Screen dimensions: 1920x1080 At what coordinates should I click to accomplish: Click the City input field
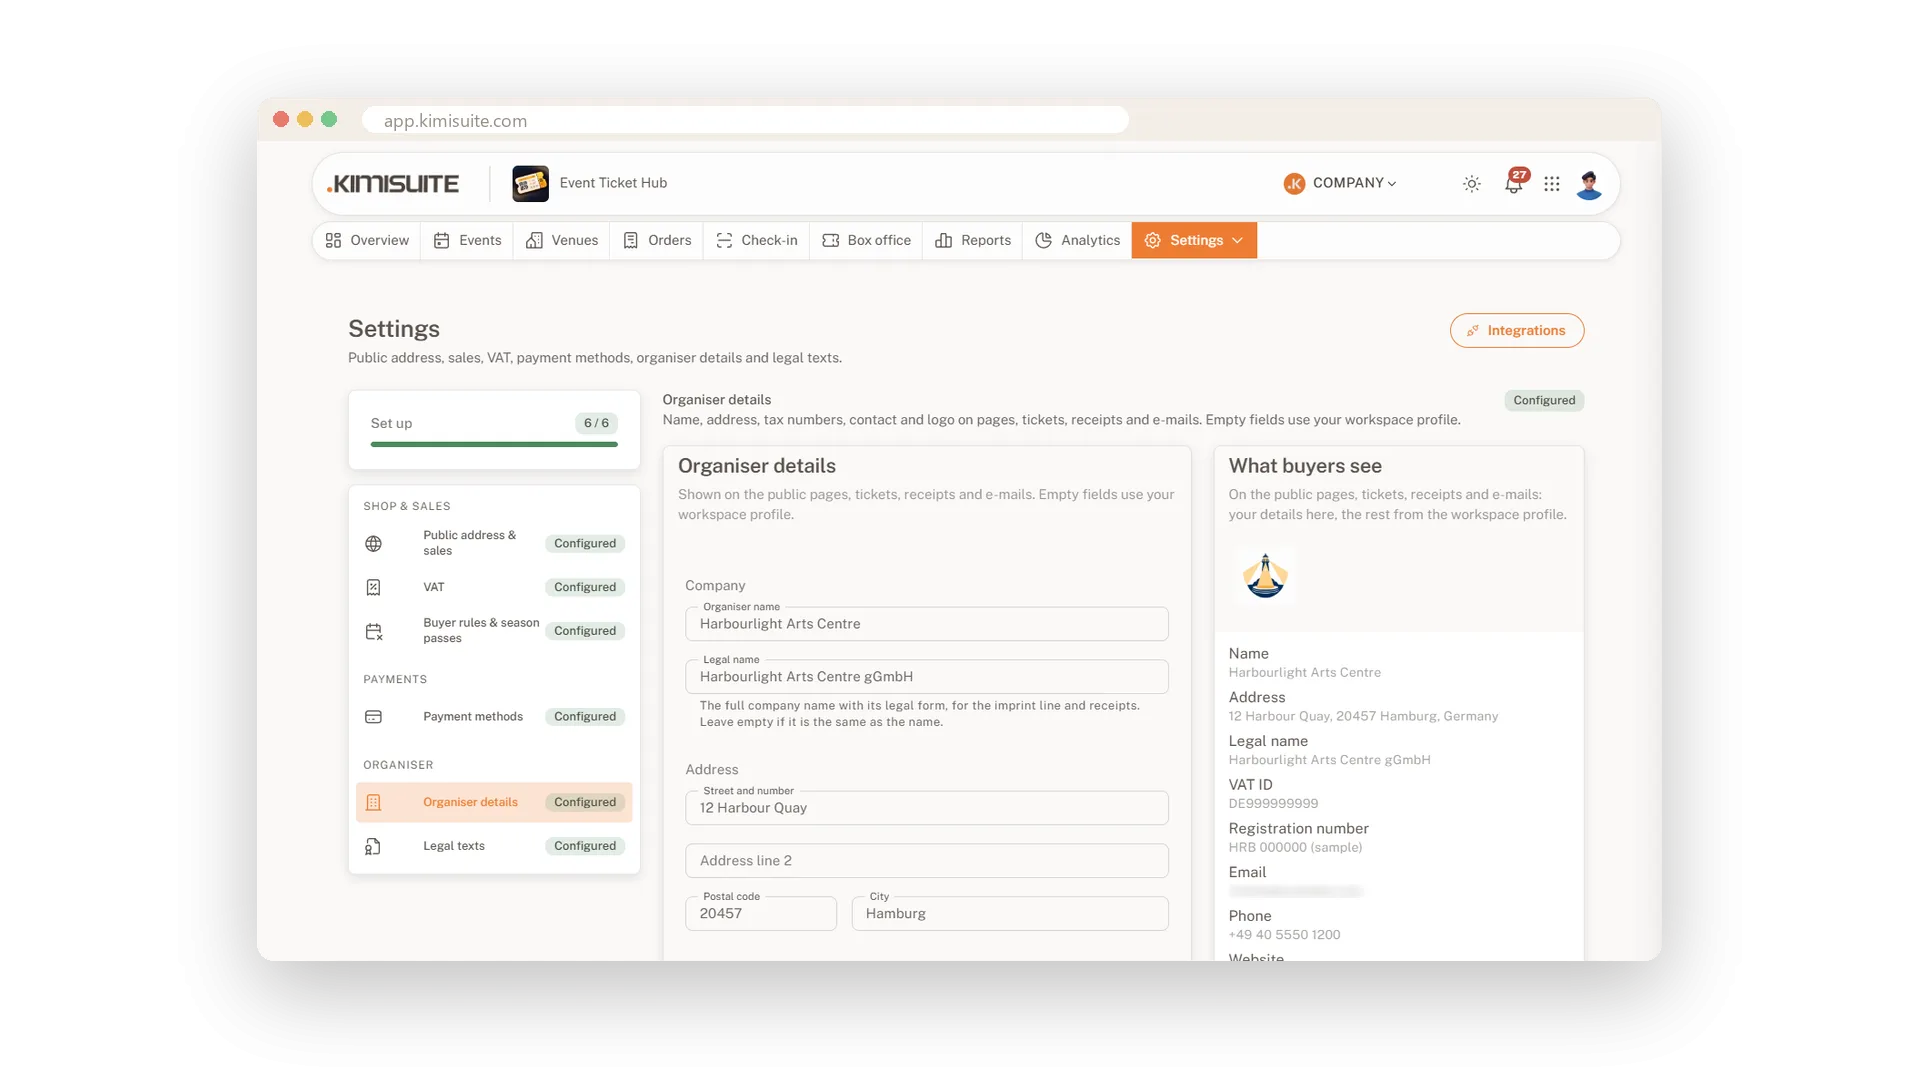click(x=1010, y=914)
